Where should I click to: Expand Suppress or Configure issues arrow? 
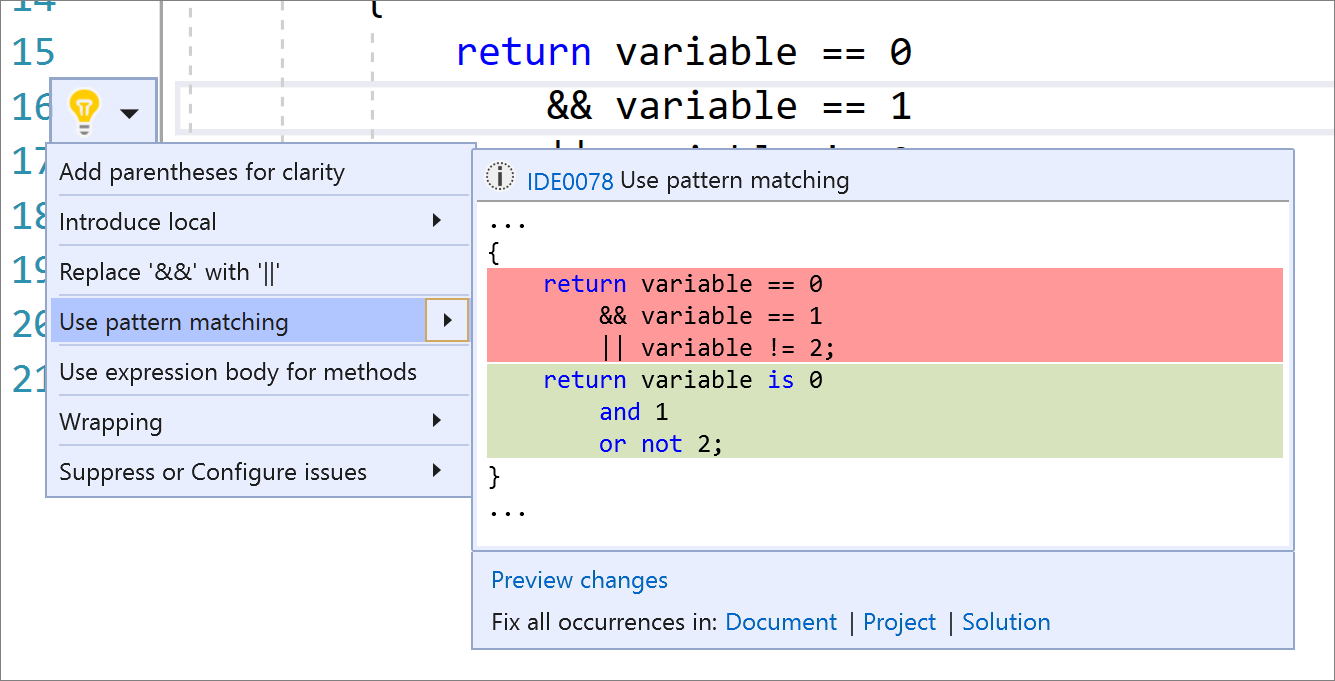[437, 471]
